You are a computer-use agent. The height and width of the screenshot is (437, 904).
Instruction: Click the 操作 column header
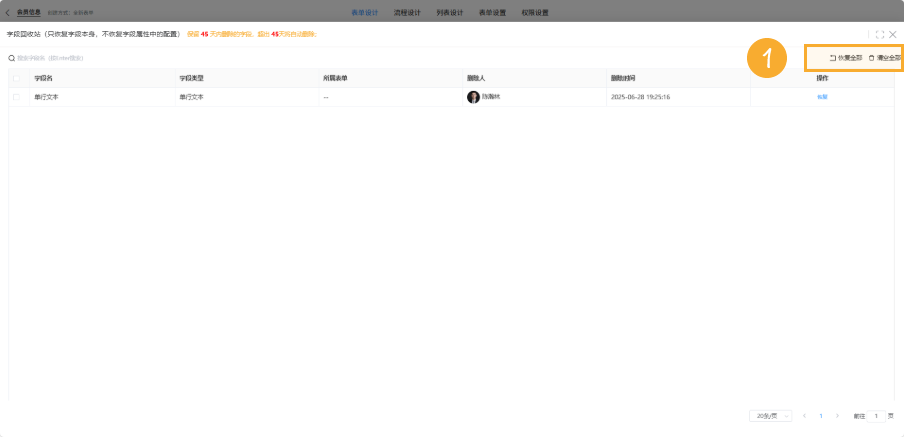(822, 78)
